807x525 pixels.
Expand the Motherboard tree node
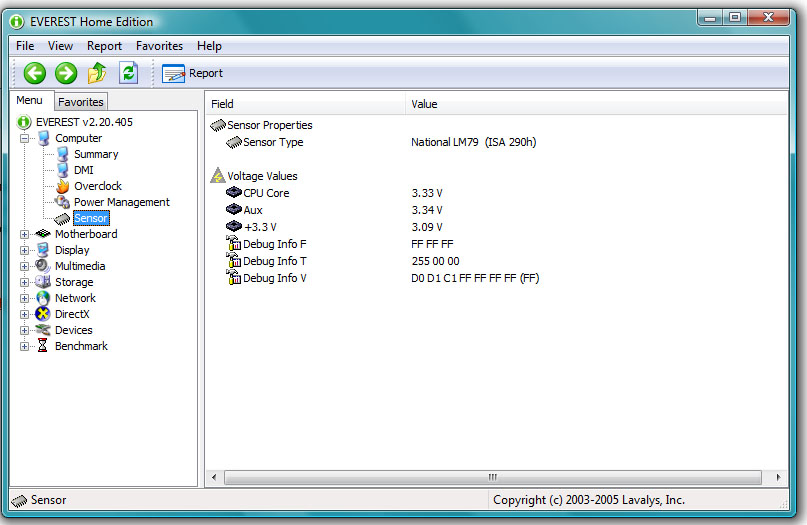point(24,234)
